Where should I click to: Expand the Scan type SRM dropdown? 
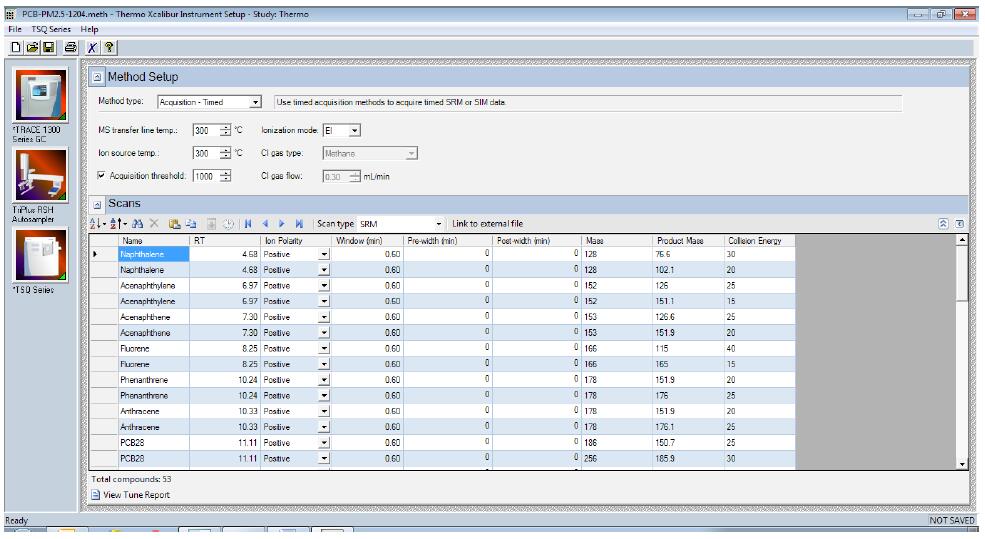[x=439, y=224]
